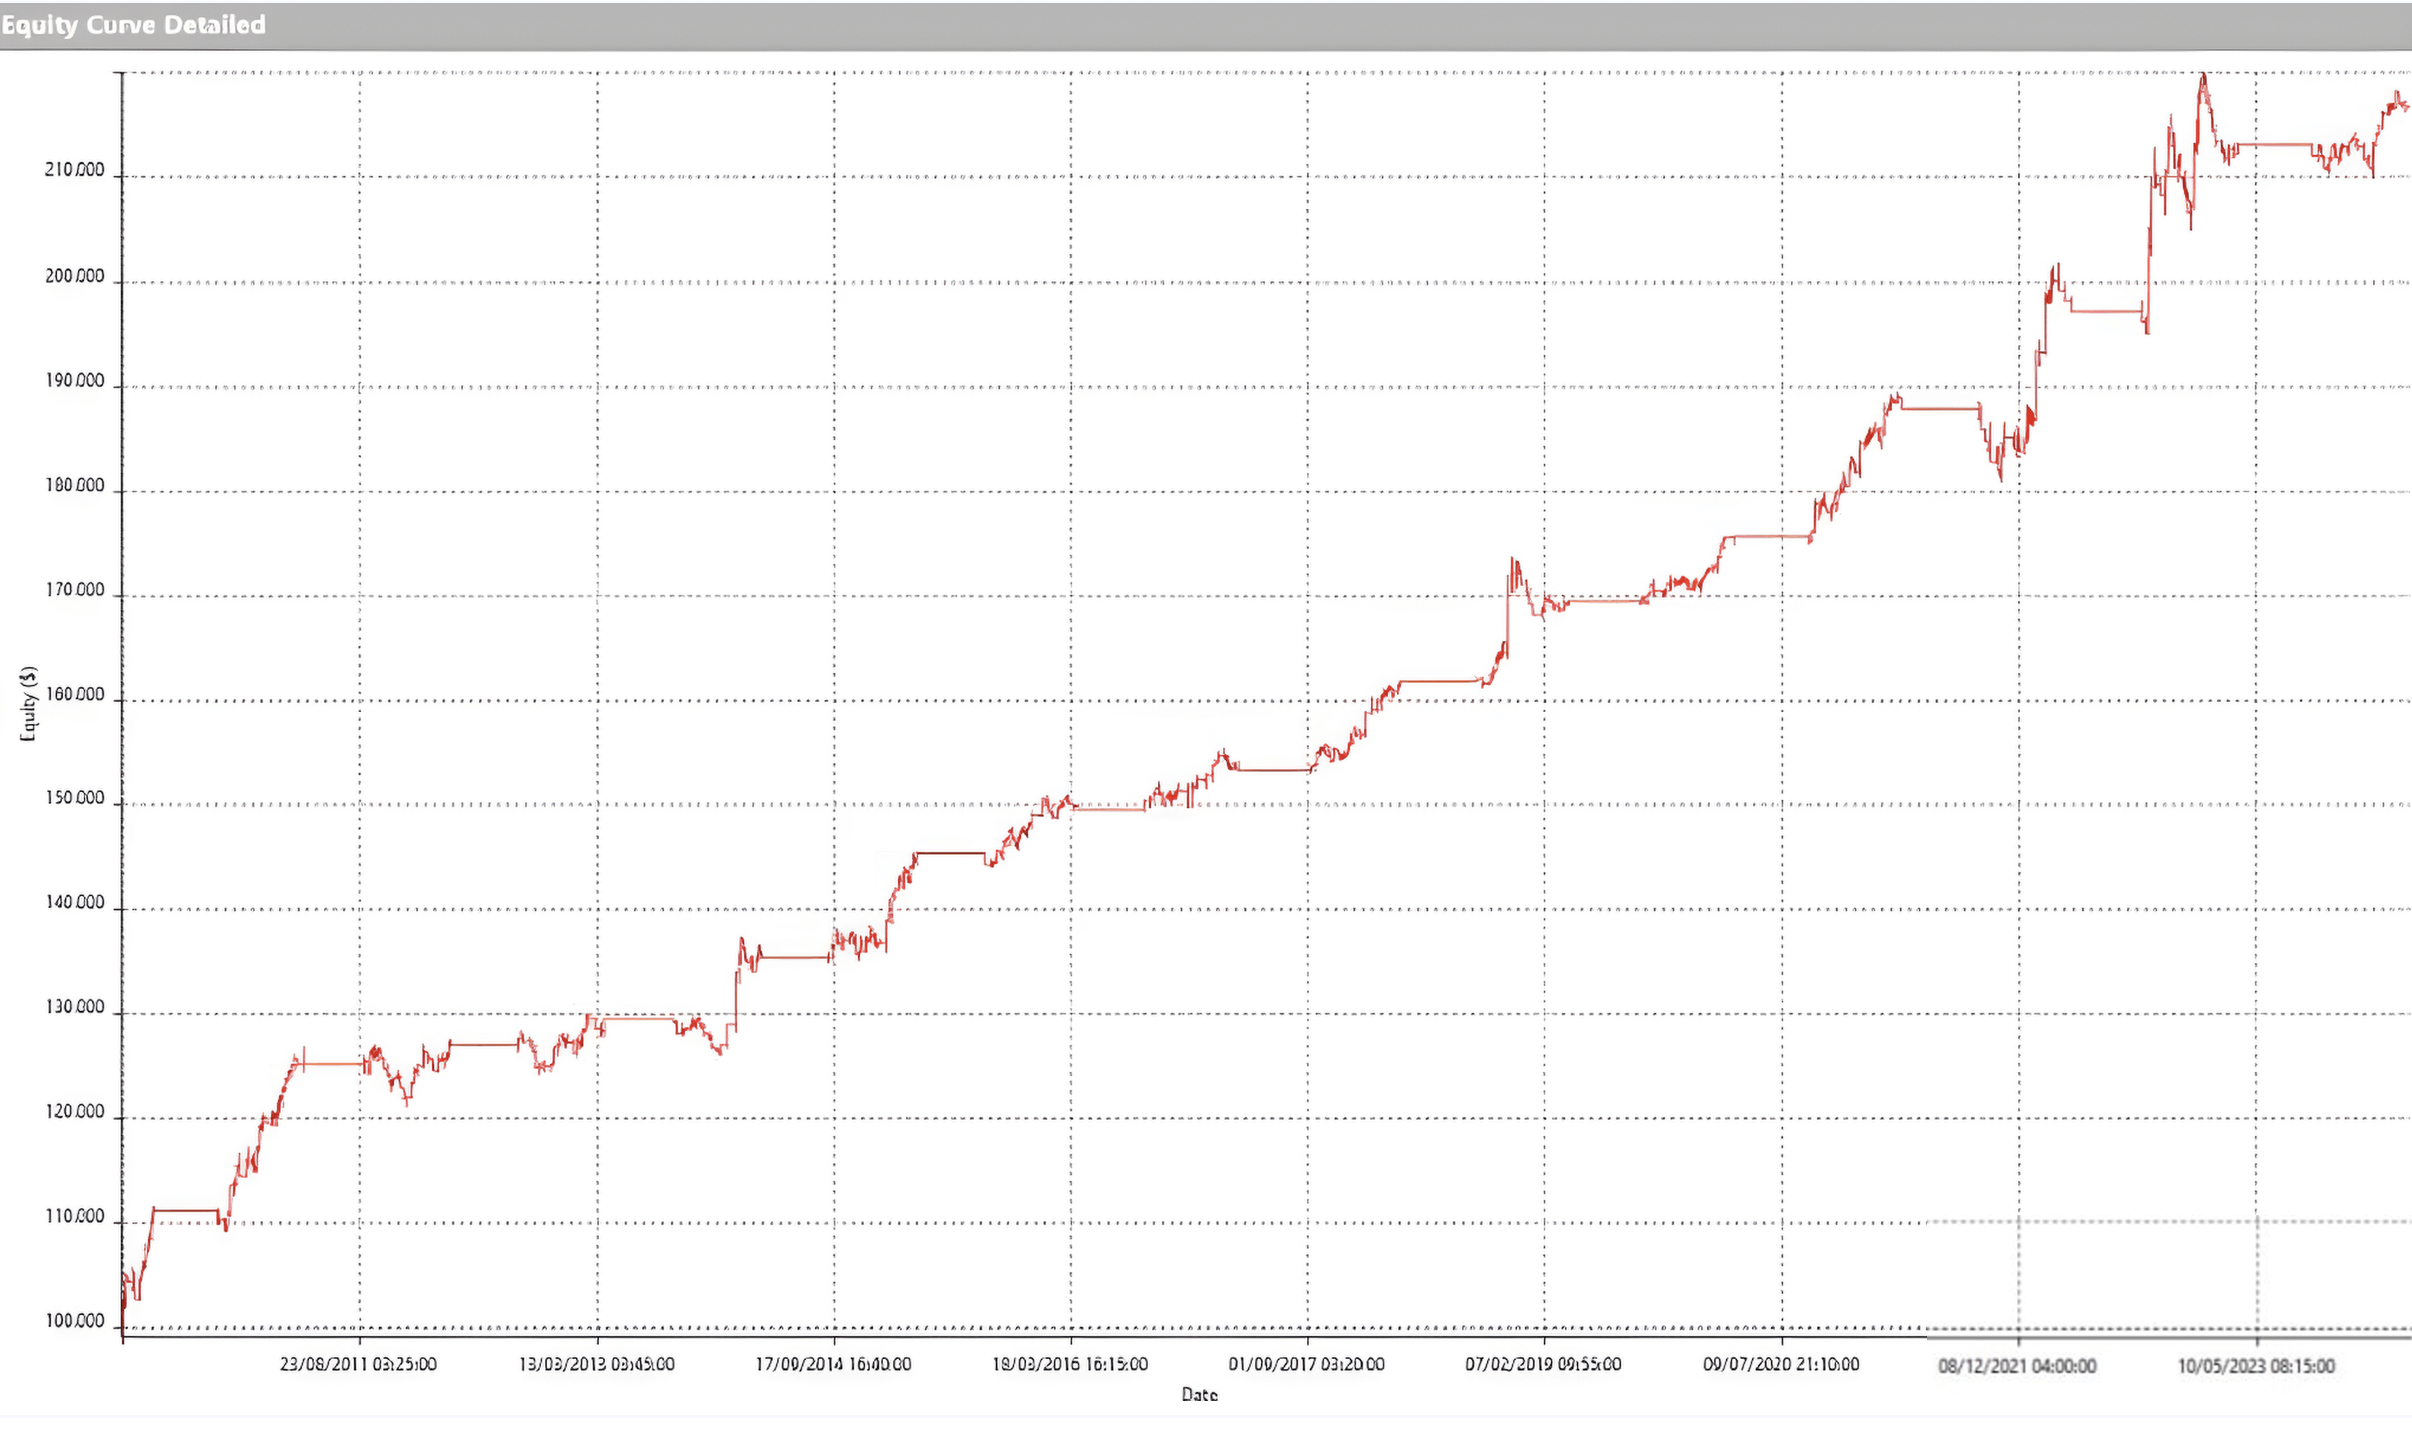Screen dimensions: 2412x1430
Task: Select the 01/09/2017 03:20:00 date label
Action: click(x=1306, y=1364)
